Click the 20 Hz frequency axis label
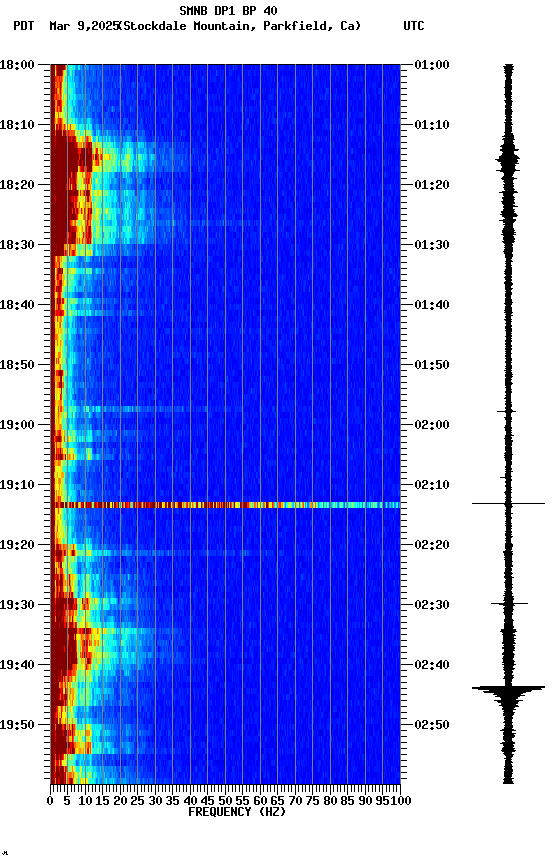552x864 pixels. [120, 801]
